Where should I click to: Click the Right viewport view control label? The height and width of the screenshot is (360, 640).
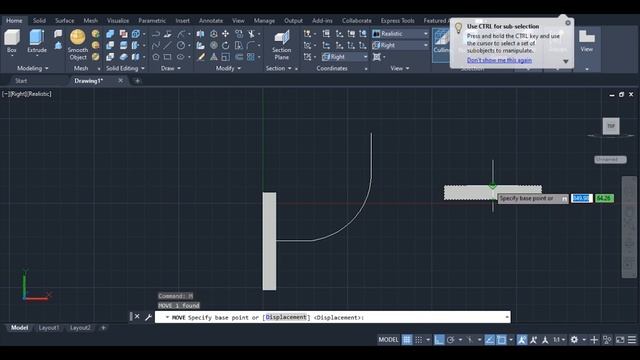[18, 94]
